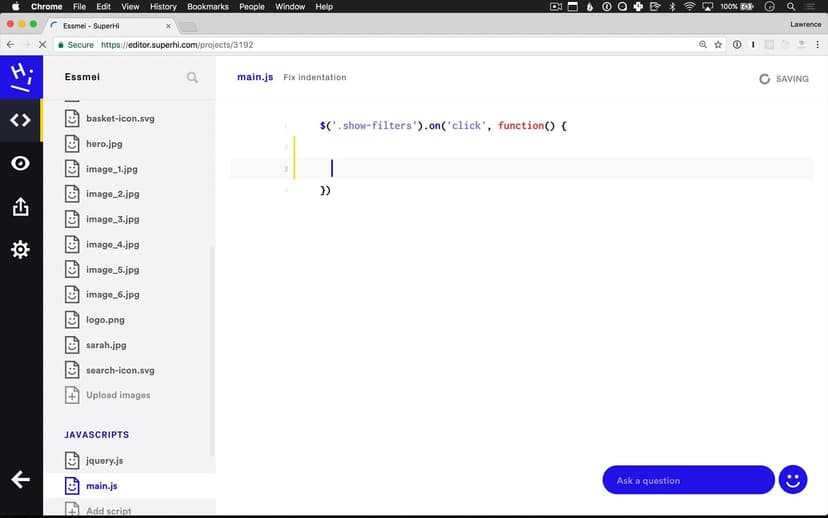Select logo.png file
The height and width of the screenshot is (518, 828).
105,320
